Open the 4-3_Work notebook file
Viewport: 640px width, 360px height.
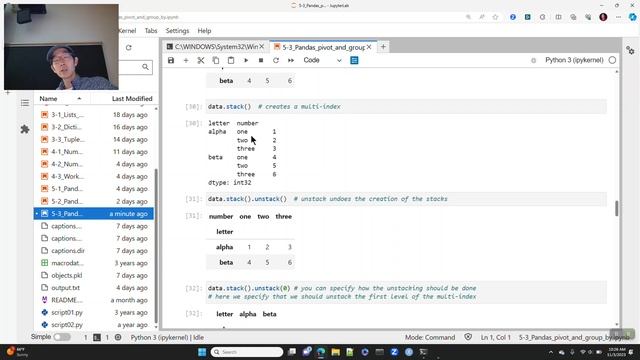[94, 177]
